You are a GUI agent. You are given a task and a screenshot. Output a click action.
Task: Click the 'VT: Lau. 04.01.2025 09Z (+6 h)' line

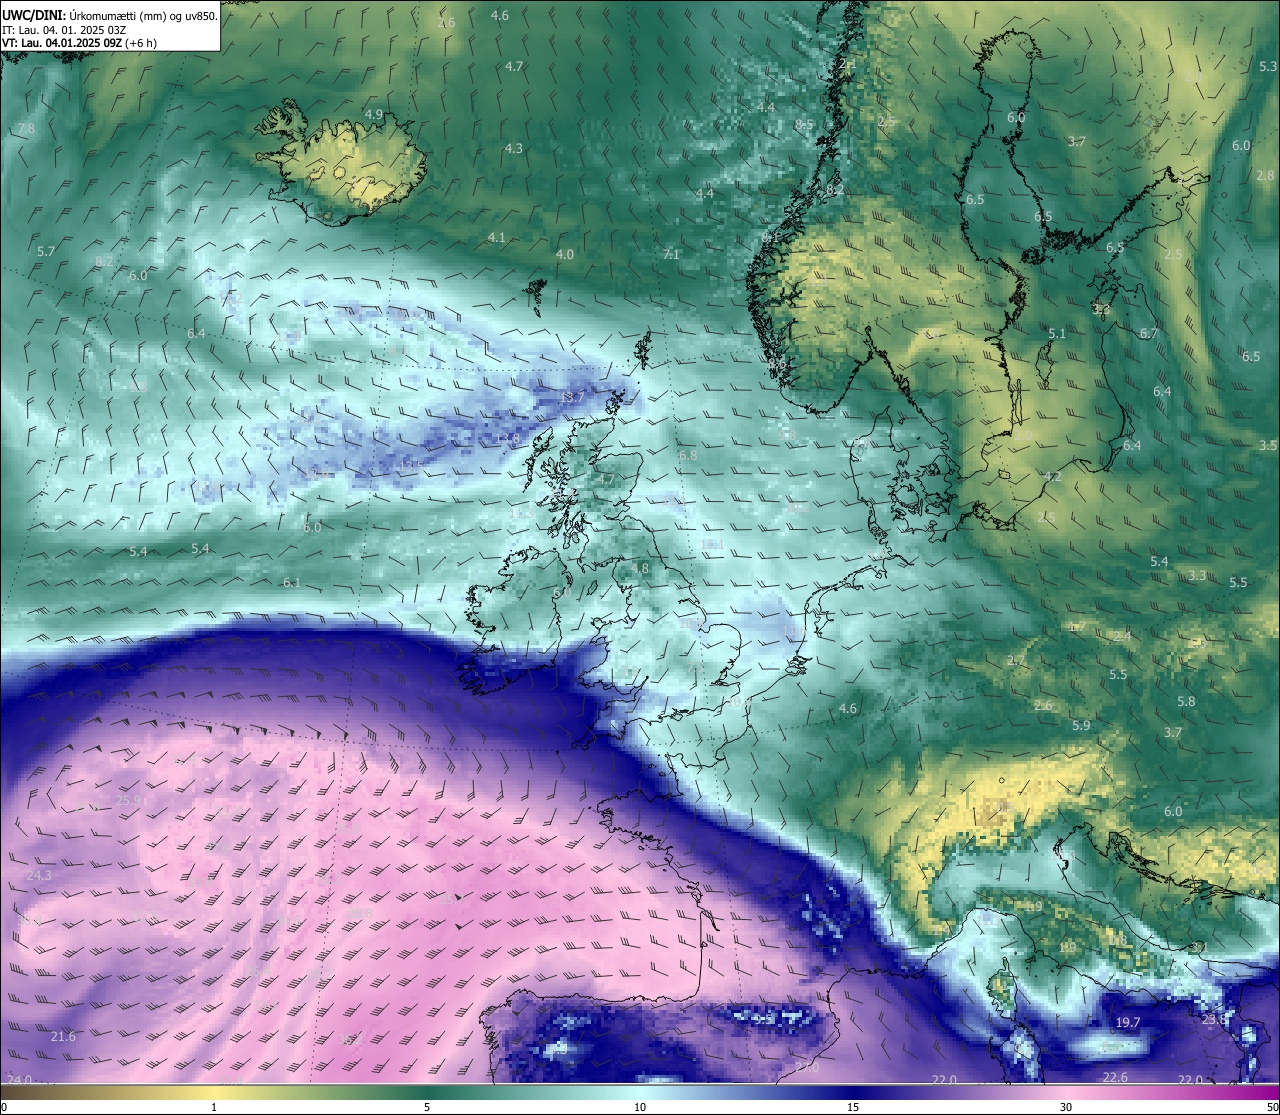coord(79,43)
